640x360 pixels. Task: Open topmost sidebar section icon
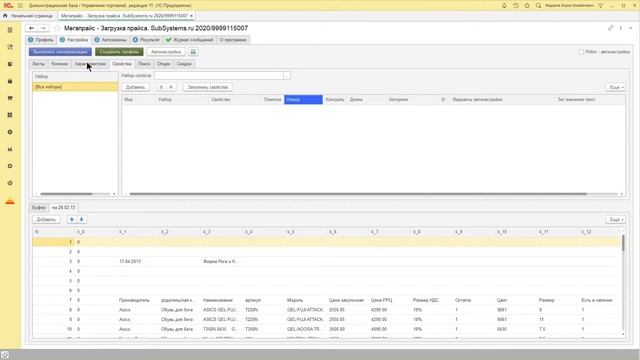(x=10, y=30)
